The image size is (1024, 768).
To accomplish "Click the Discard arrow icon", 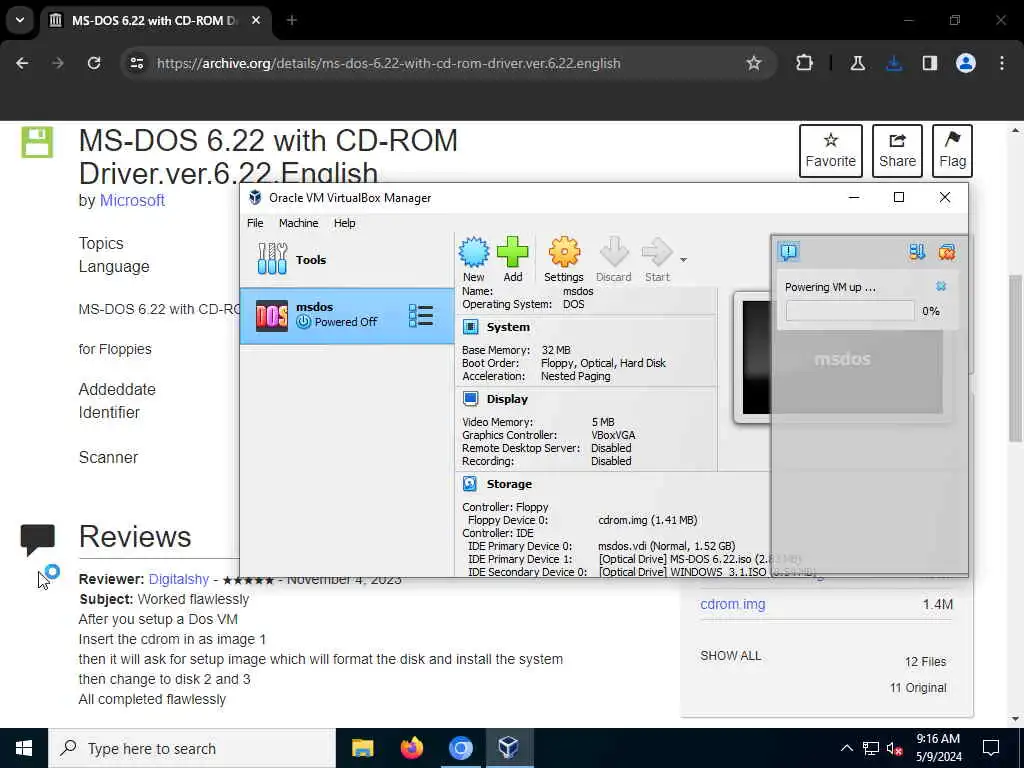I will tap(614, 252).
